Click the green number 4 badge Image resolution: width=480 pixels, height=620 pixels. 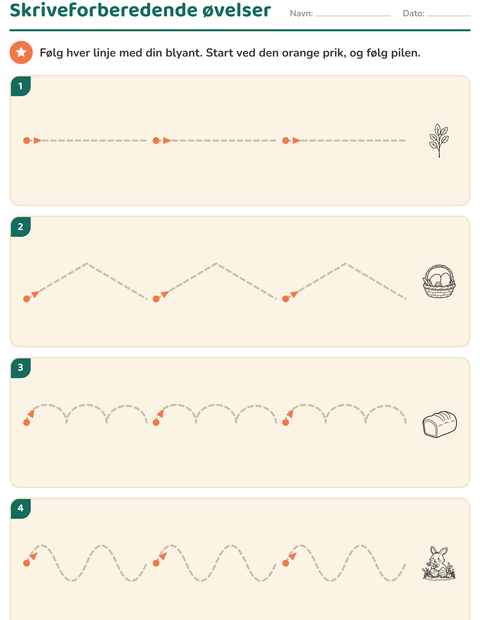pos(21,508)
